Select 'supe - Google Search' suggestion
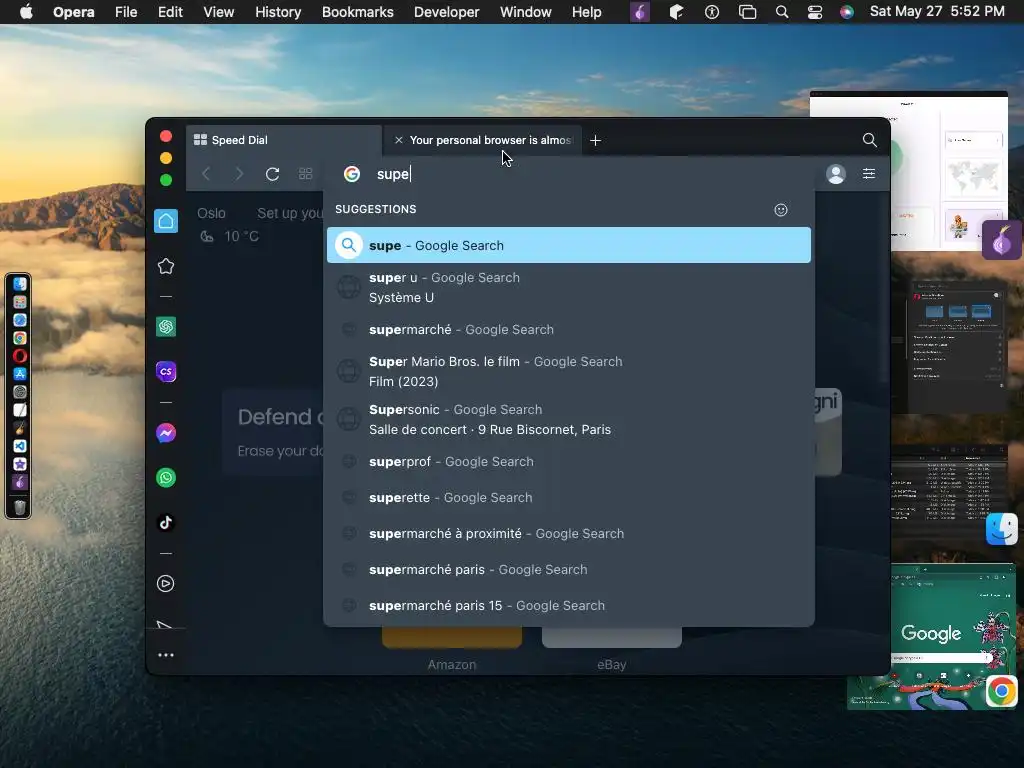The width and height of the screenshot is (1024, 768). (x=569, y=246)
